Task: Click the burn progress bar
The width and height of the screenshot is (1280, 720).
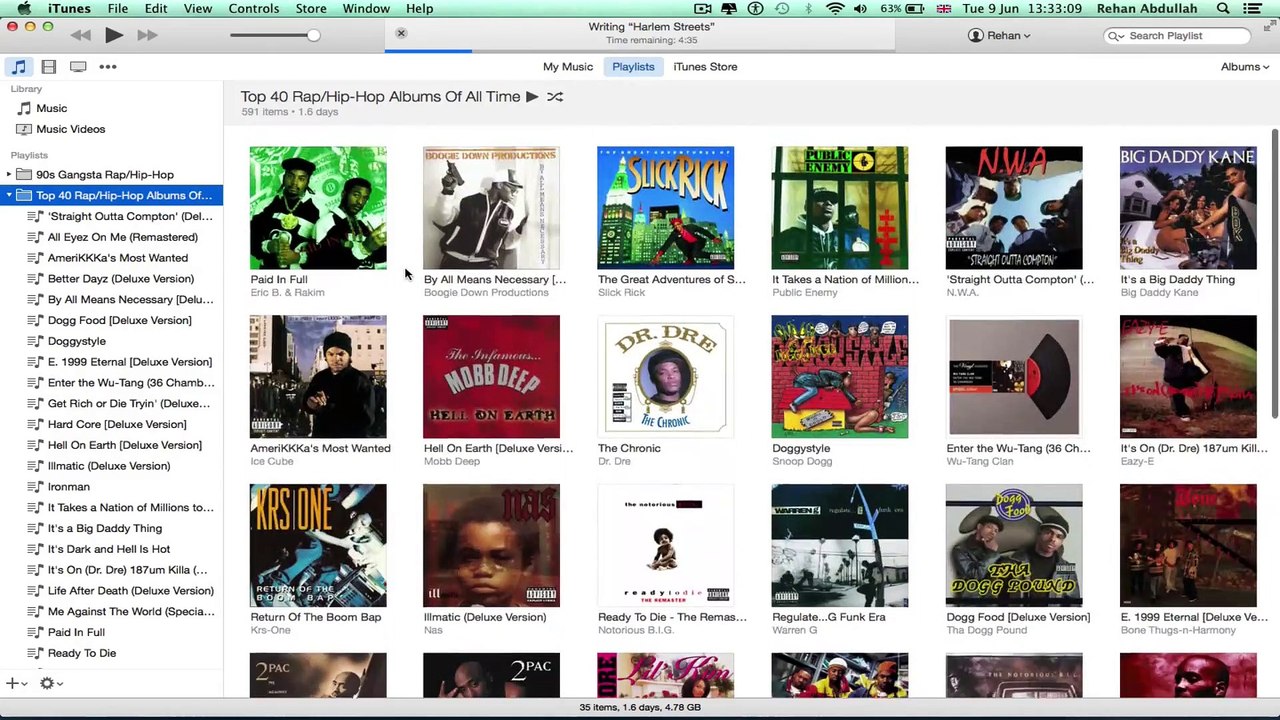Action: (640, 50)
